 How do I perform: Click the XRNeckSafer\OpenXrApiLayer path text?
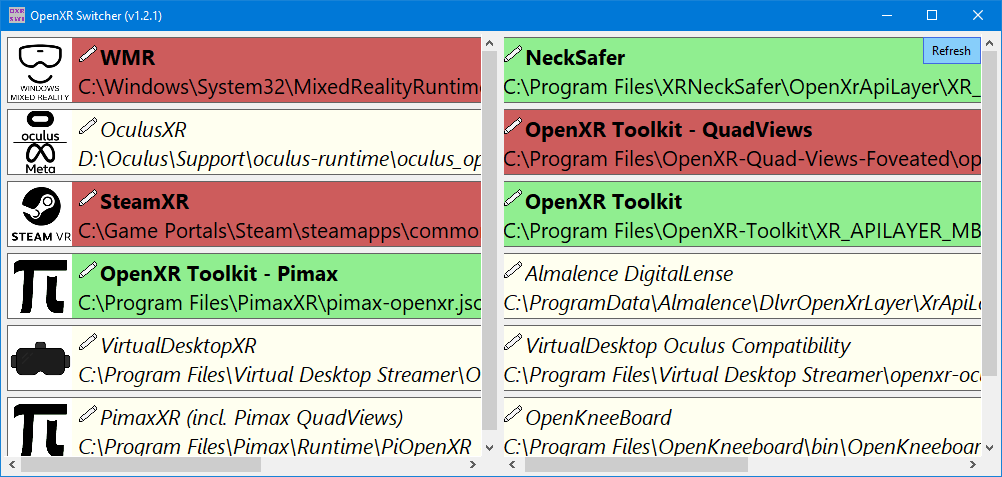742,88
